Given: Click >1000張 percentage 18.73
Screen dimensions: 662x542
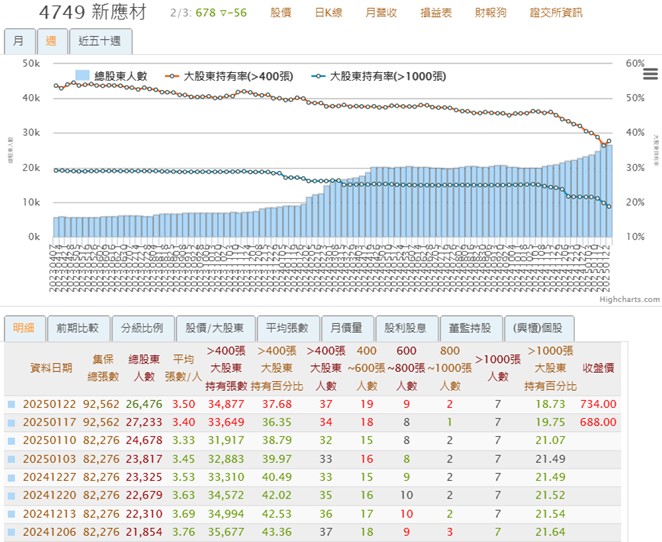Looking at the screenshot, I should click(x=550, y=404).
